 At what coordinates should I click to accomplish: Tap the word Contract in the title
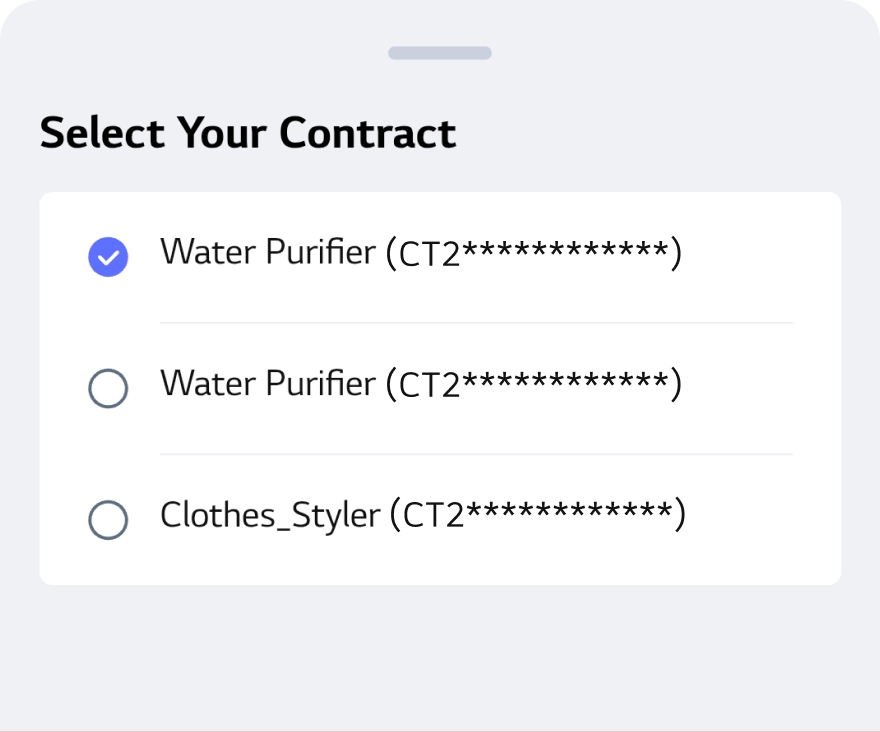(x=367, y=133)
